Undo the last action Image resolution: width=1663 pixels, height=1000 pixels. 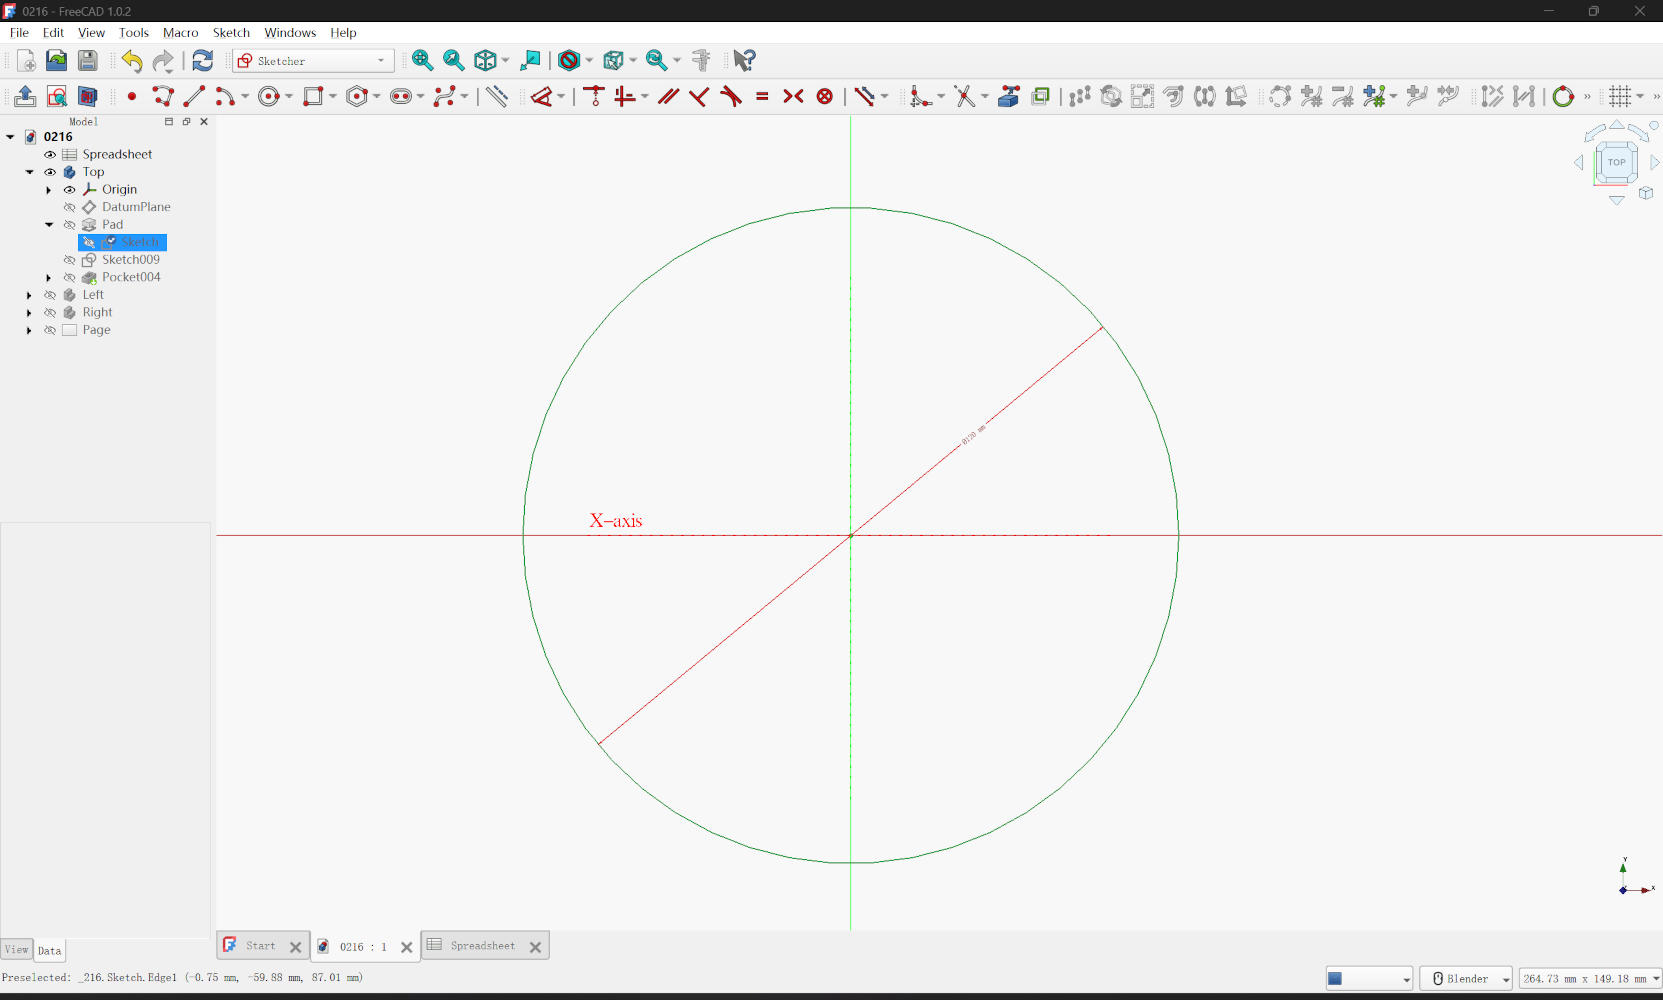pyautogui.click(x=132, y=61)
